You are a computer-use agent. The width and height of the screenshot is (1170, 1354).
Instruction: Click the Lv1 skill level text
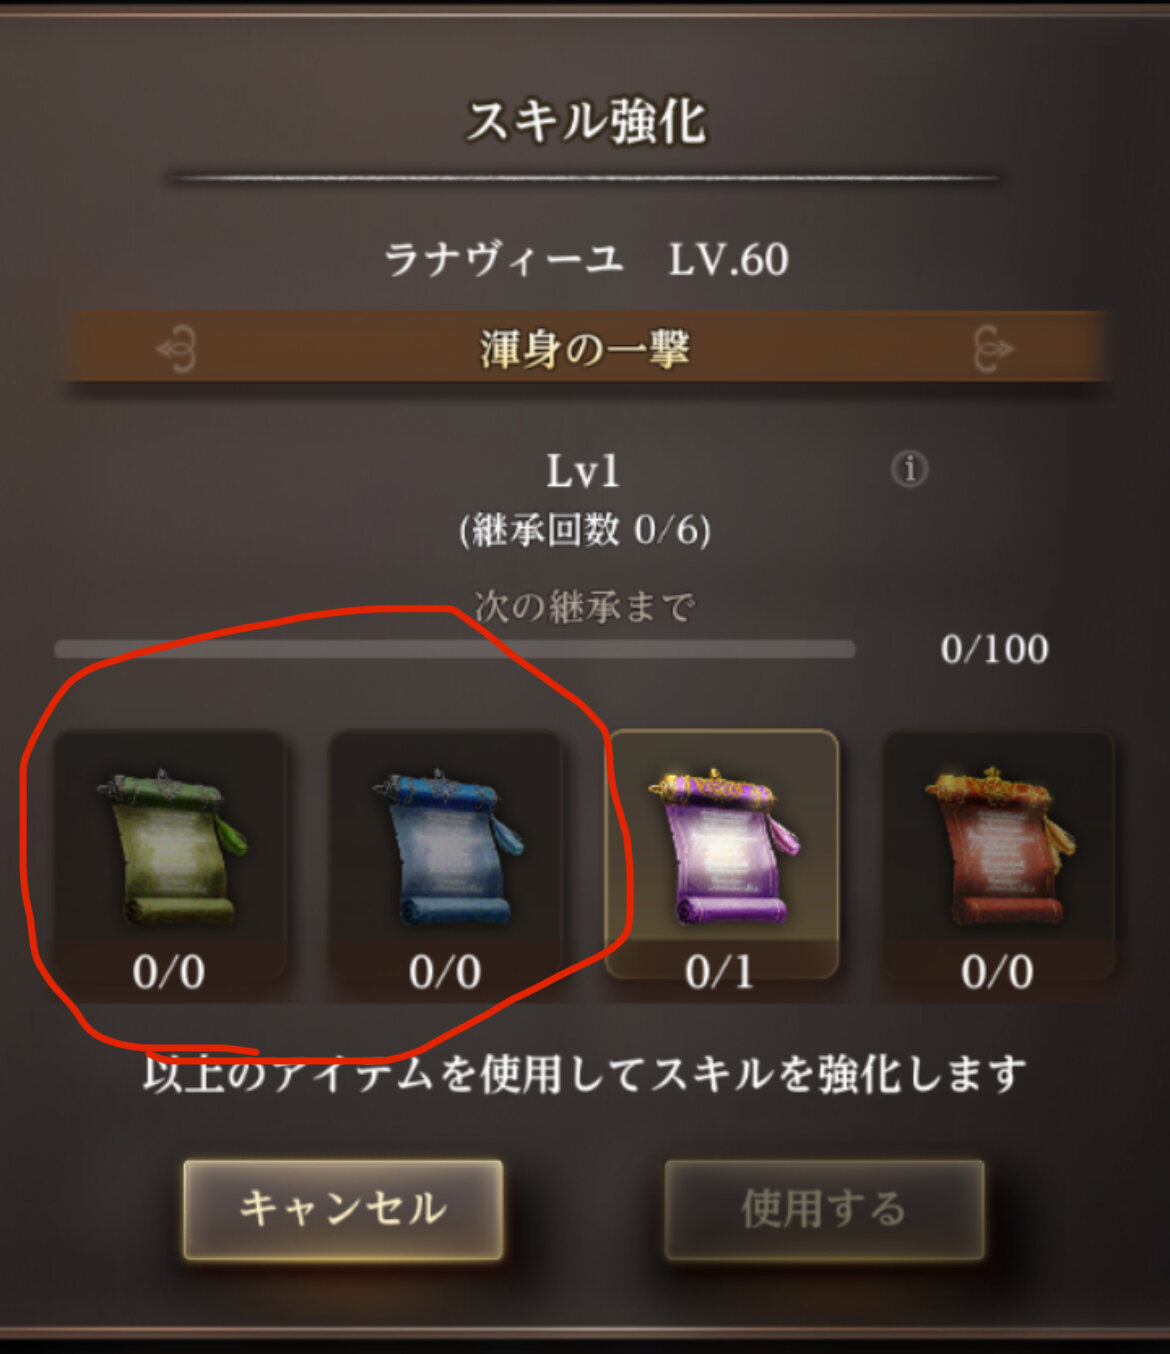(x=583, y=471)
